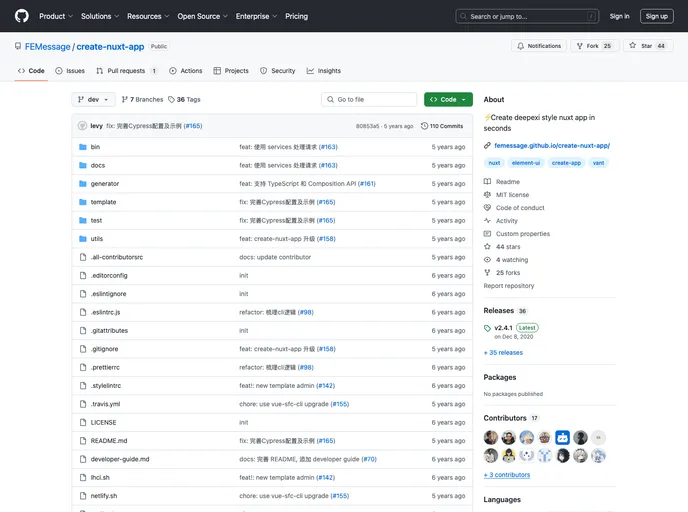The height and width of the screenshot is (512, 688).
Task: Open the Insights tab
Action: (x=323, y=71)
